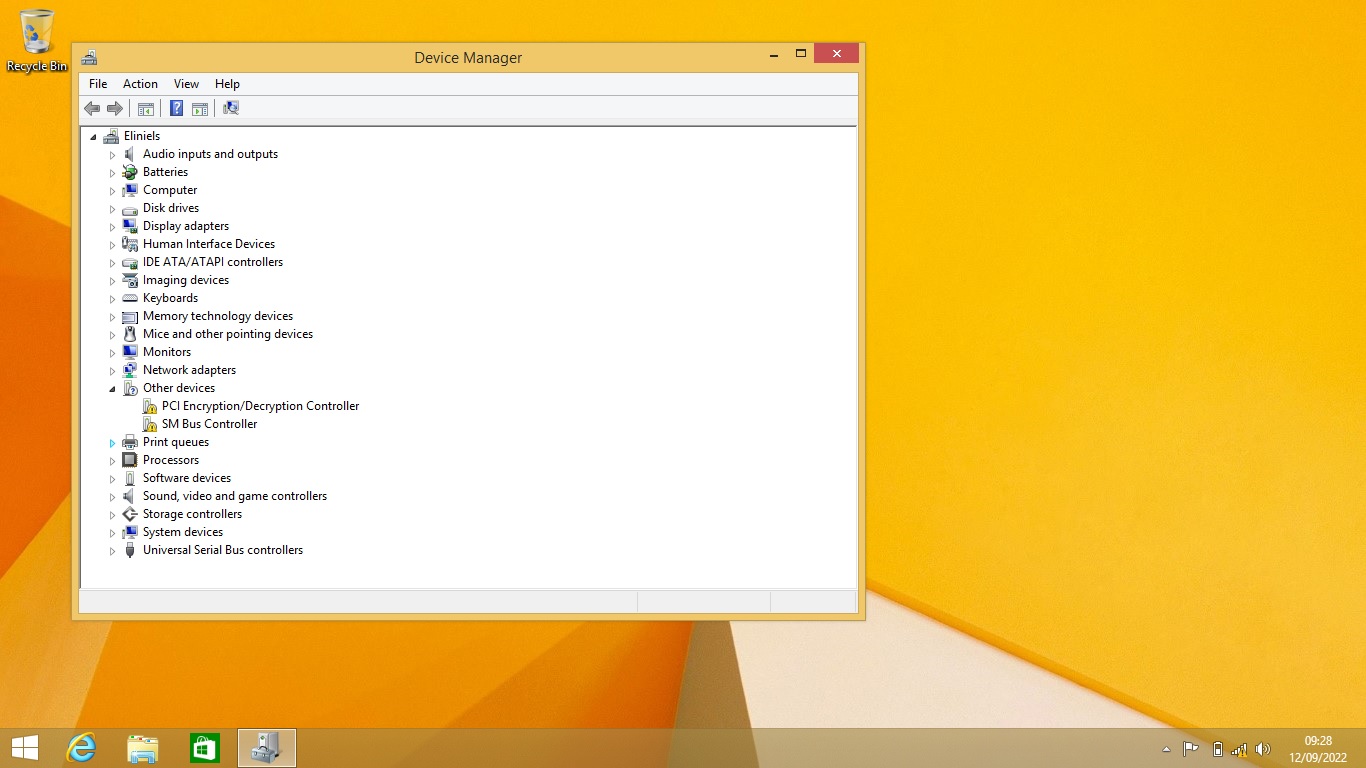Open the Action menu

click(x=140, y=84)
